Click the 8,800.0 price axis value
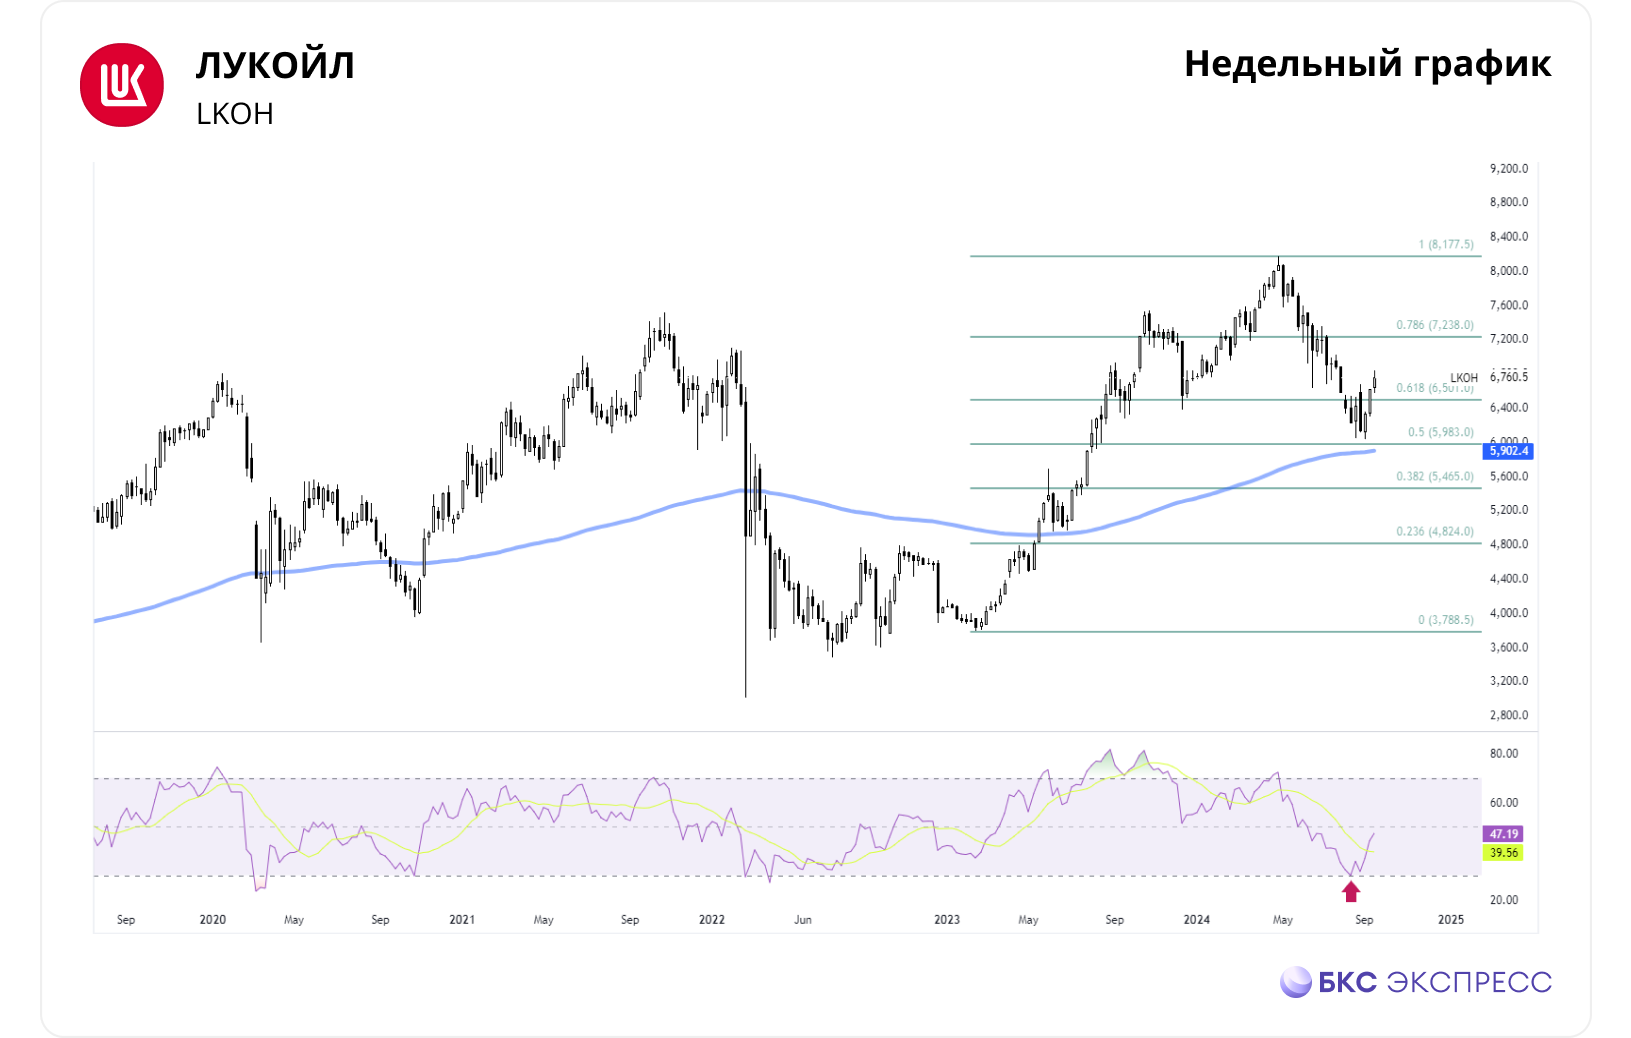Screen dimensions: 1631x1038 [1509, 202]
